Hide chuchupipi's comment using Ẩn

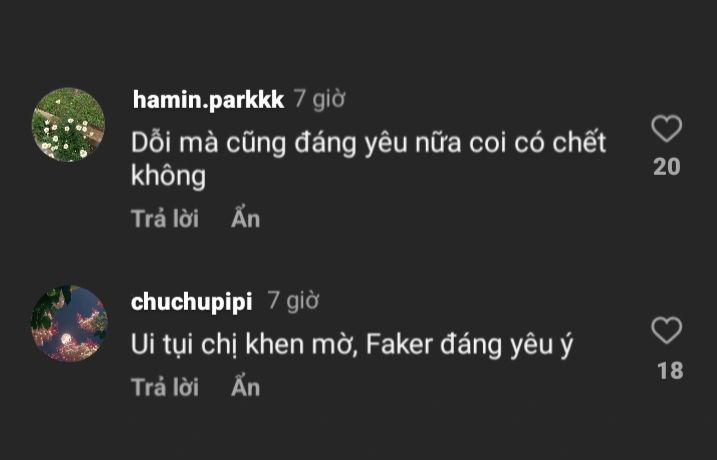click(246, 386)
